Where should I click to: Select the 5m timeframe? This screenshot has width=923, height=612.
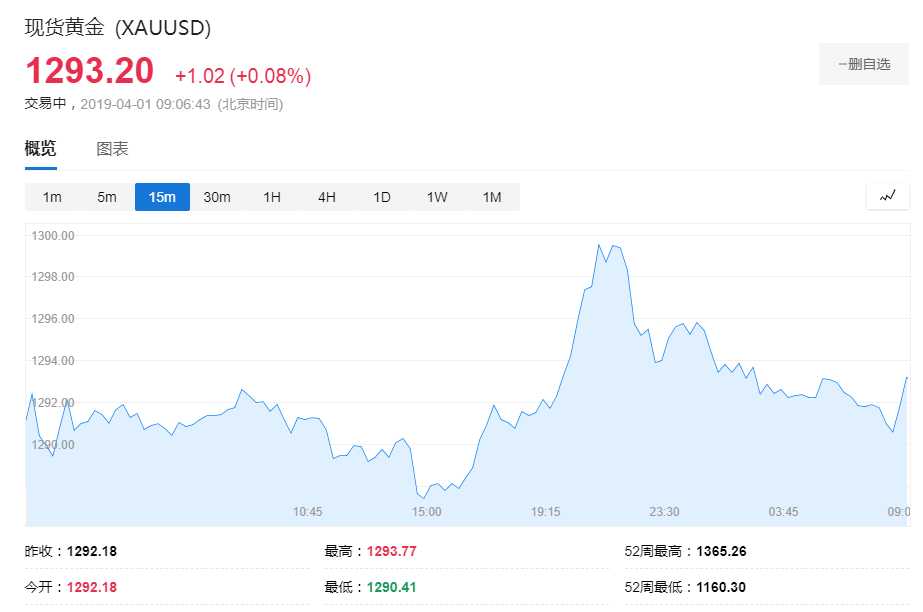107,197
